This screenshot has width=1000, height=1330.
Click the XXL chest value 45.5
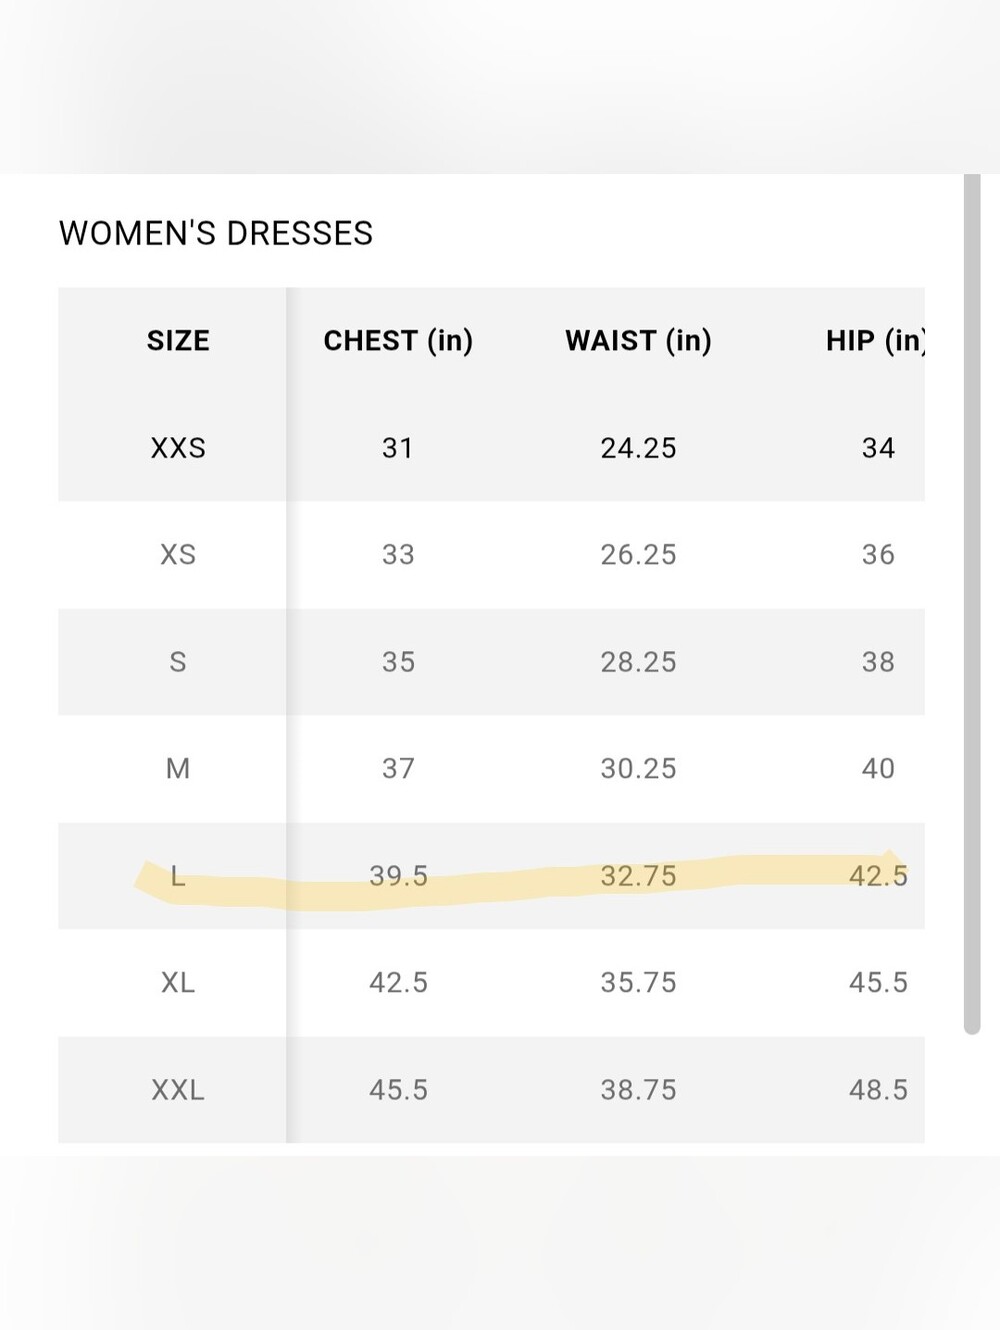pos(398,1090)
